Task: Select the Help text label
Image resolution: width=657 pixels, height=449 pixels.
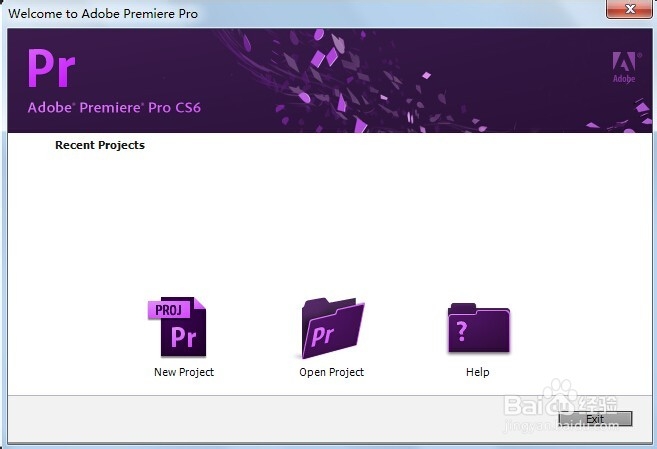Action: (x=478, y=372)
